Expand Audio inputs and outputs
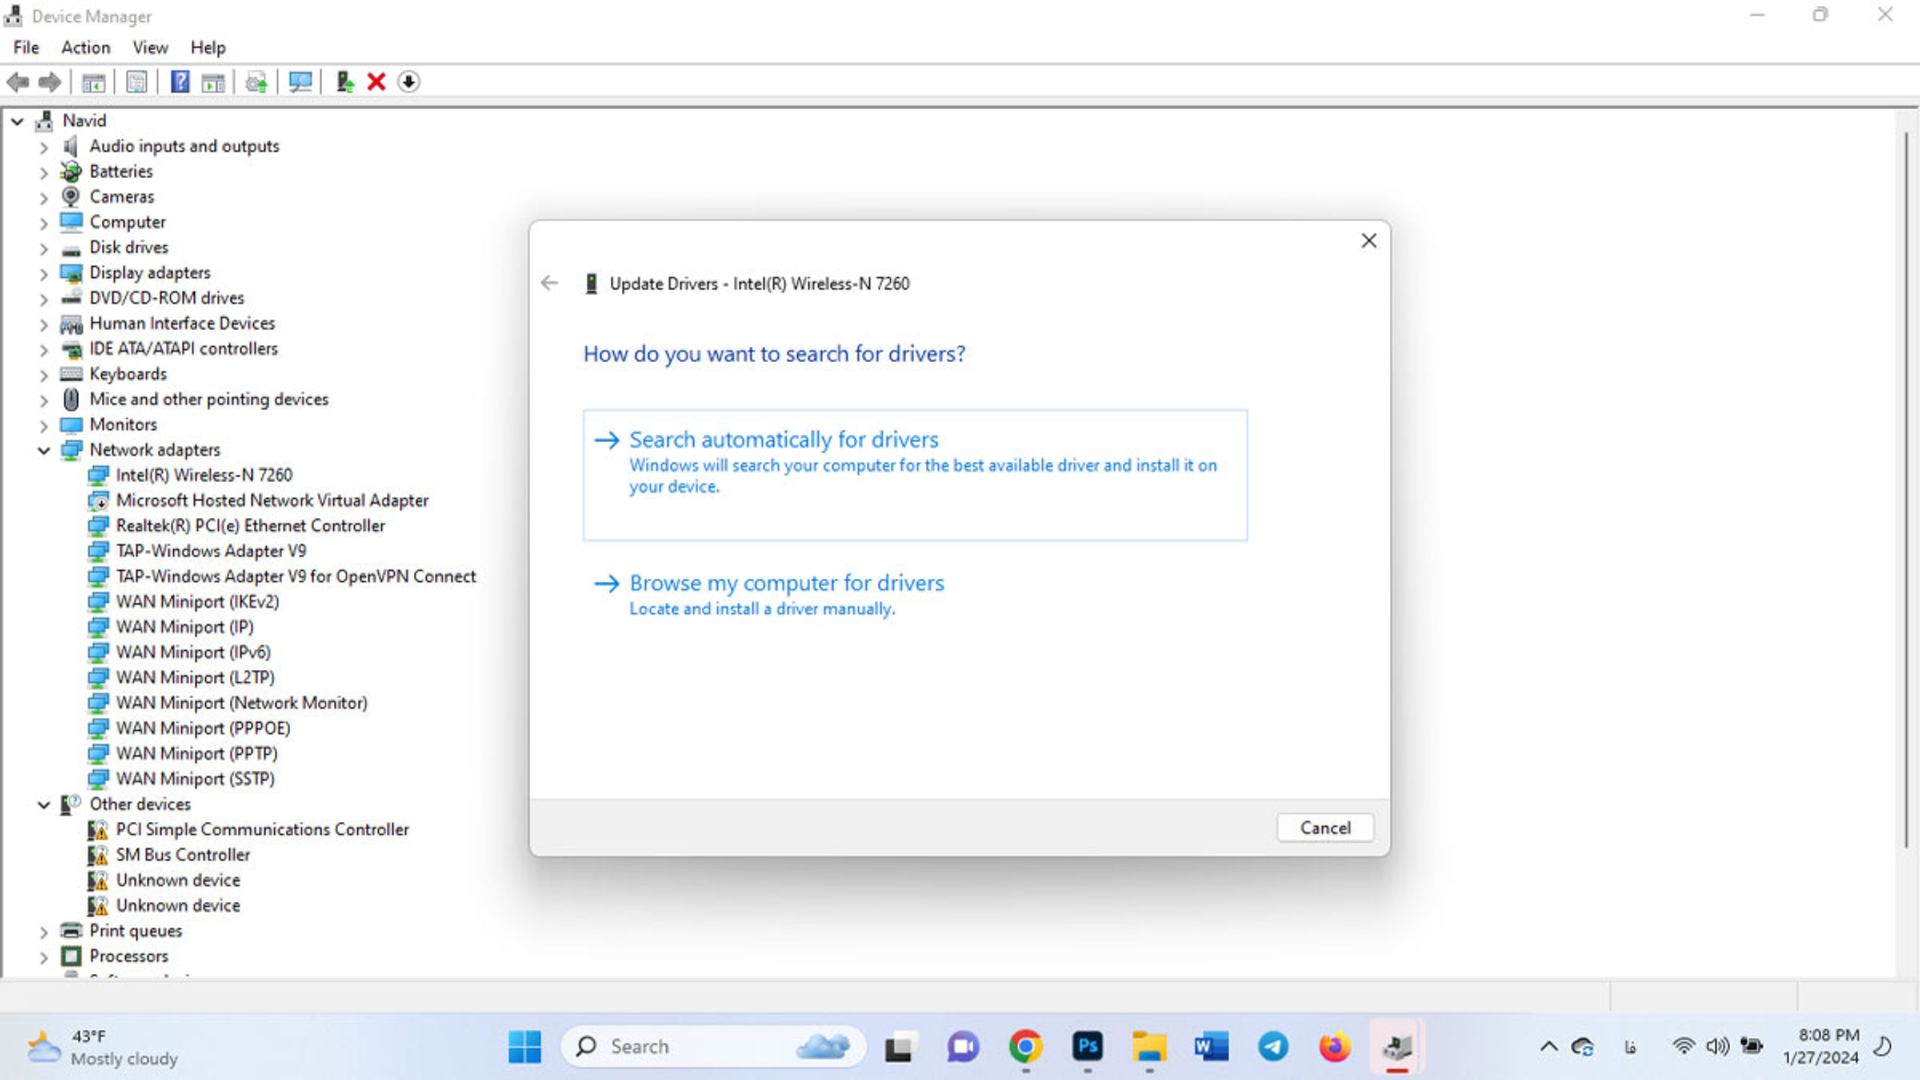The width and height of the screenshot is (1920, 1080). pos(43,147)
